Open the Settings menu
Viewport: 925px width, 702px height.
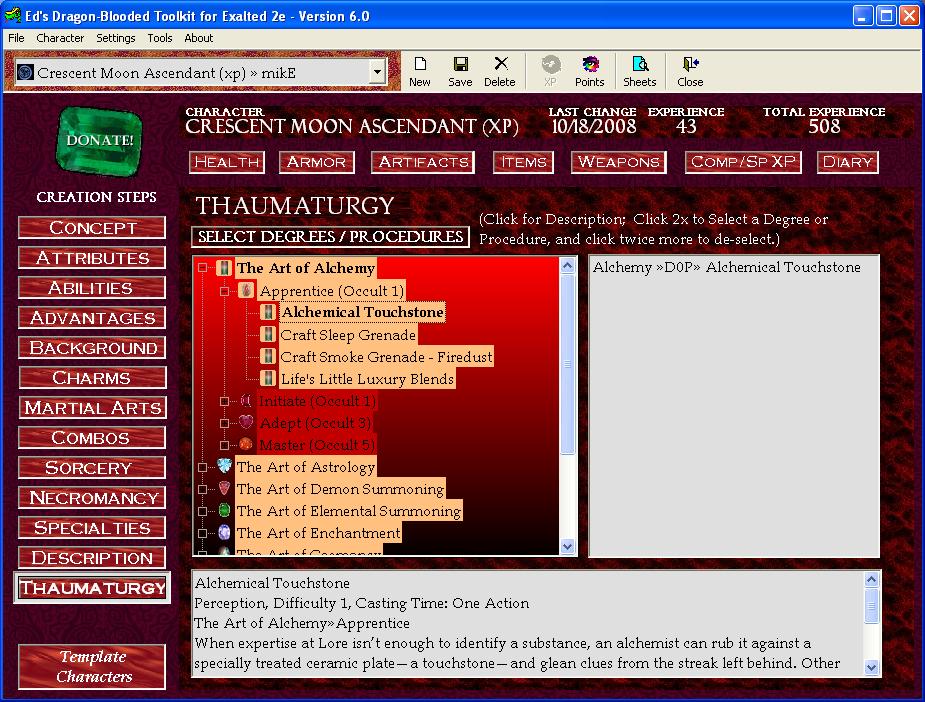116,38
